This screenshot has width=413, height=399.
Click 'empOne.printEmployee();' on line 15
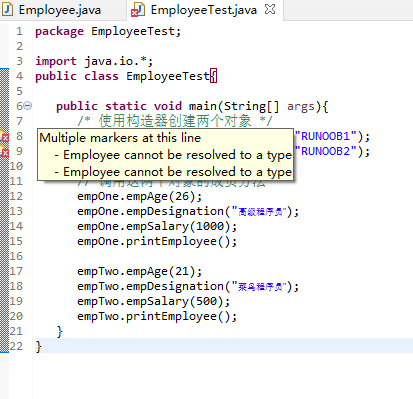(157, 241)
